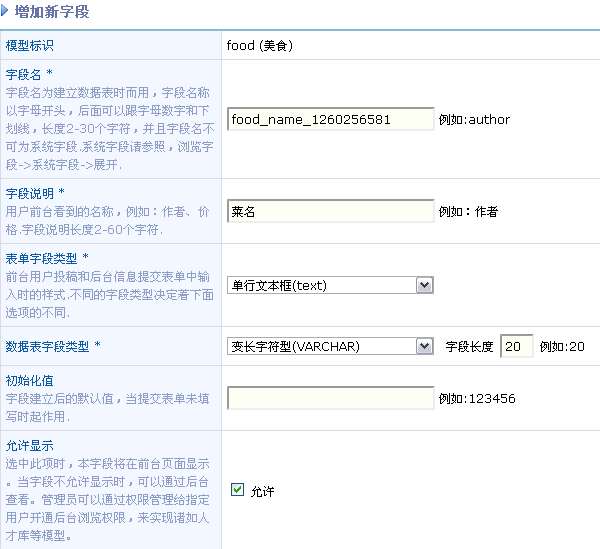Open the 单行文本框(text) form type dropdown

[329, 285]
